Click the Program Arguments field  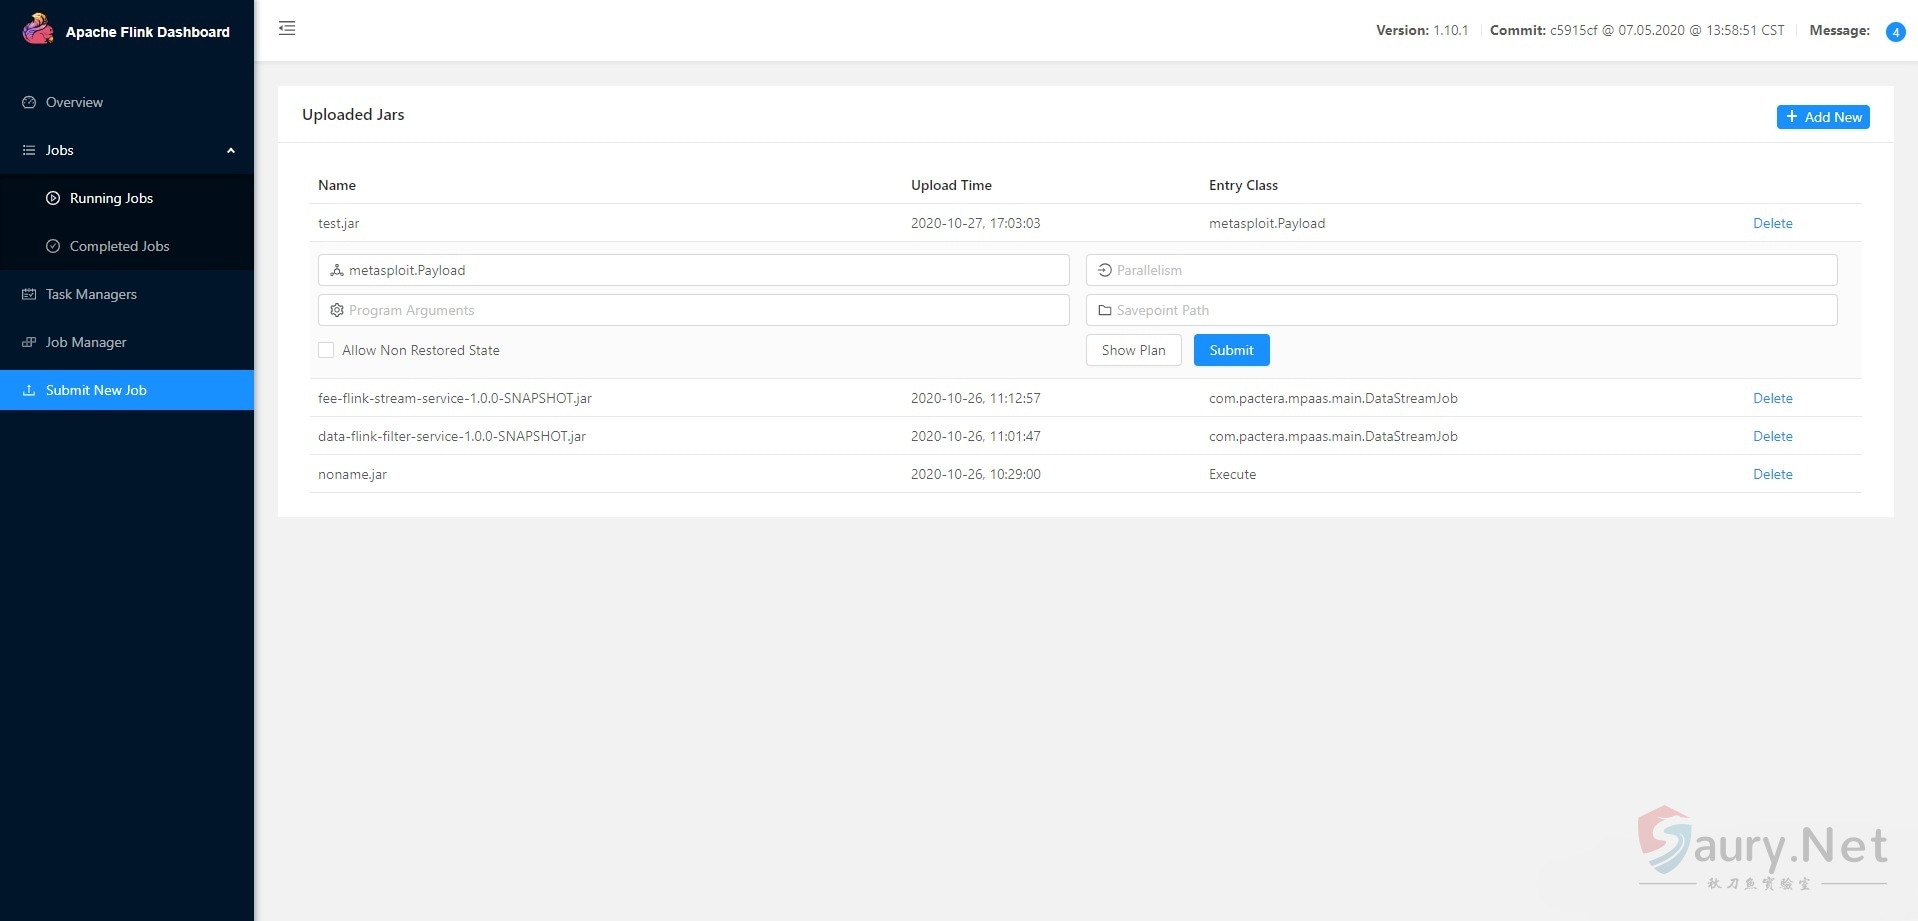click(700, 310)
